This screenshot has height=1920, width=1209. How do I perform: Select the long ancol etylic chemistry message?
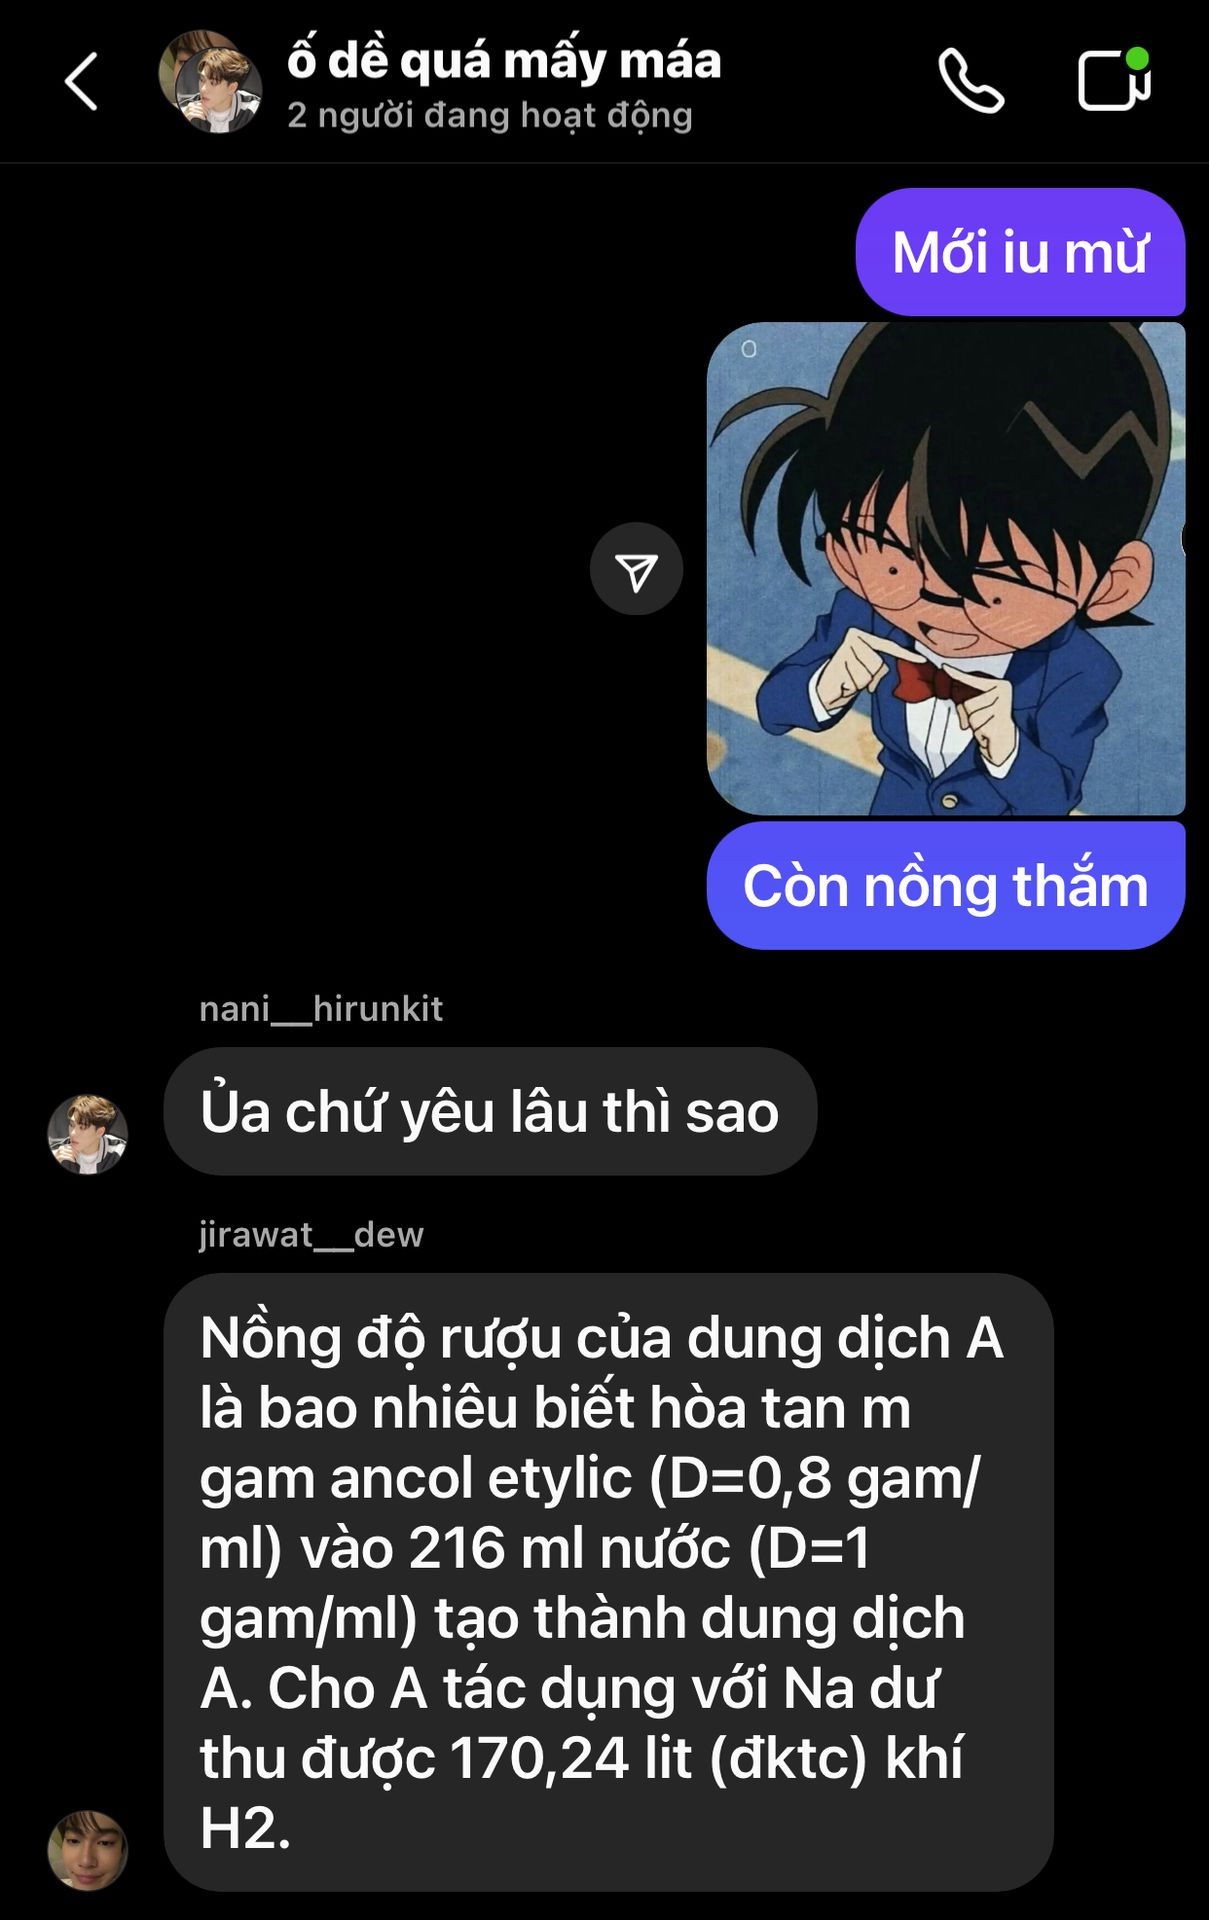point(608,1583)
